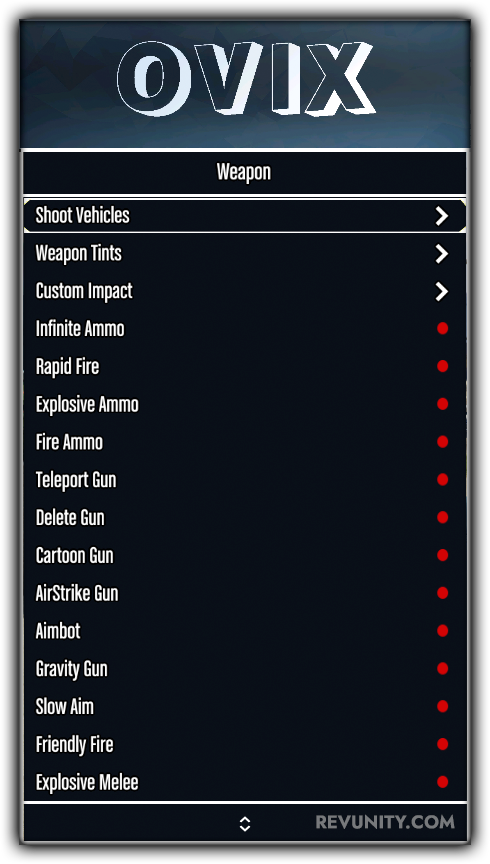
Task: Click the up-down scroll arrows icon
Action: (245, 824)
